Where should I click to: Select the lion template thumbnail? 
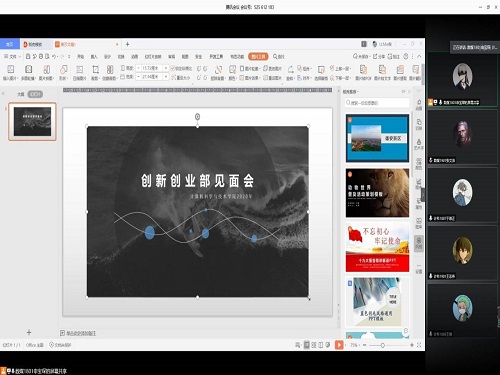[377, 193]
